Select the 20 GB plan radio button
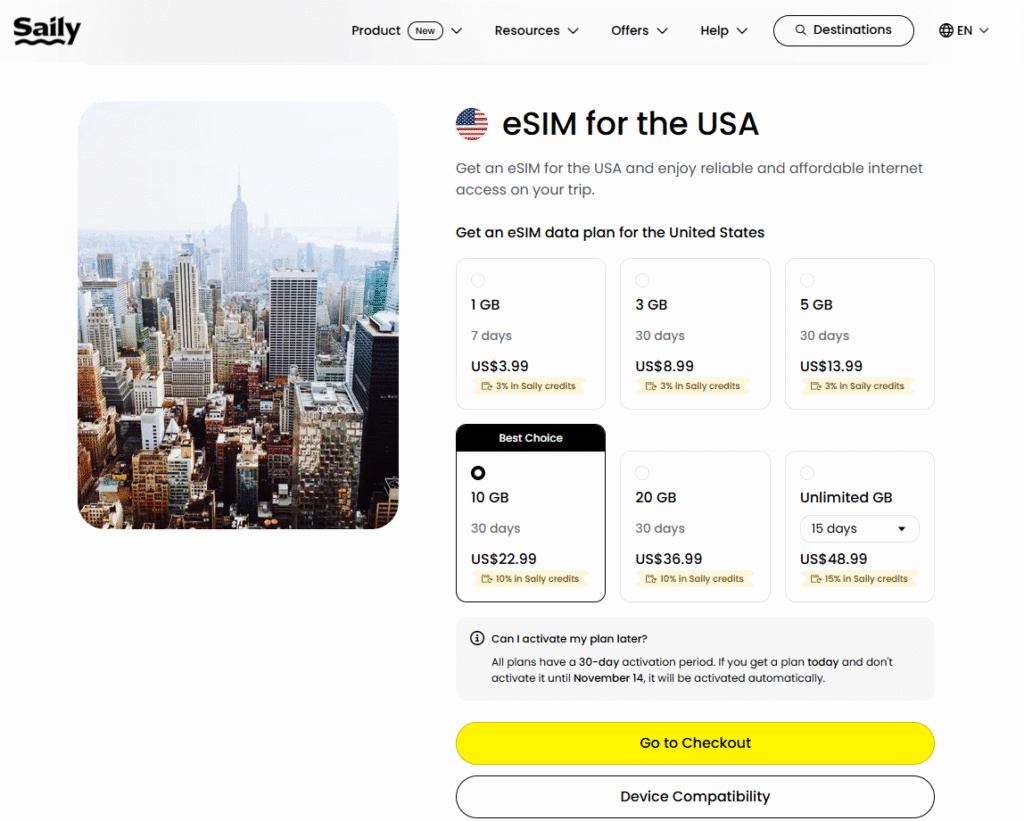This screenshot has height=821, width=1024. [x=642, y=473]
